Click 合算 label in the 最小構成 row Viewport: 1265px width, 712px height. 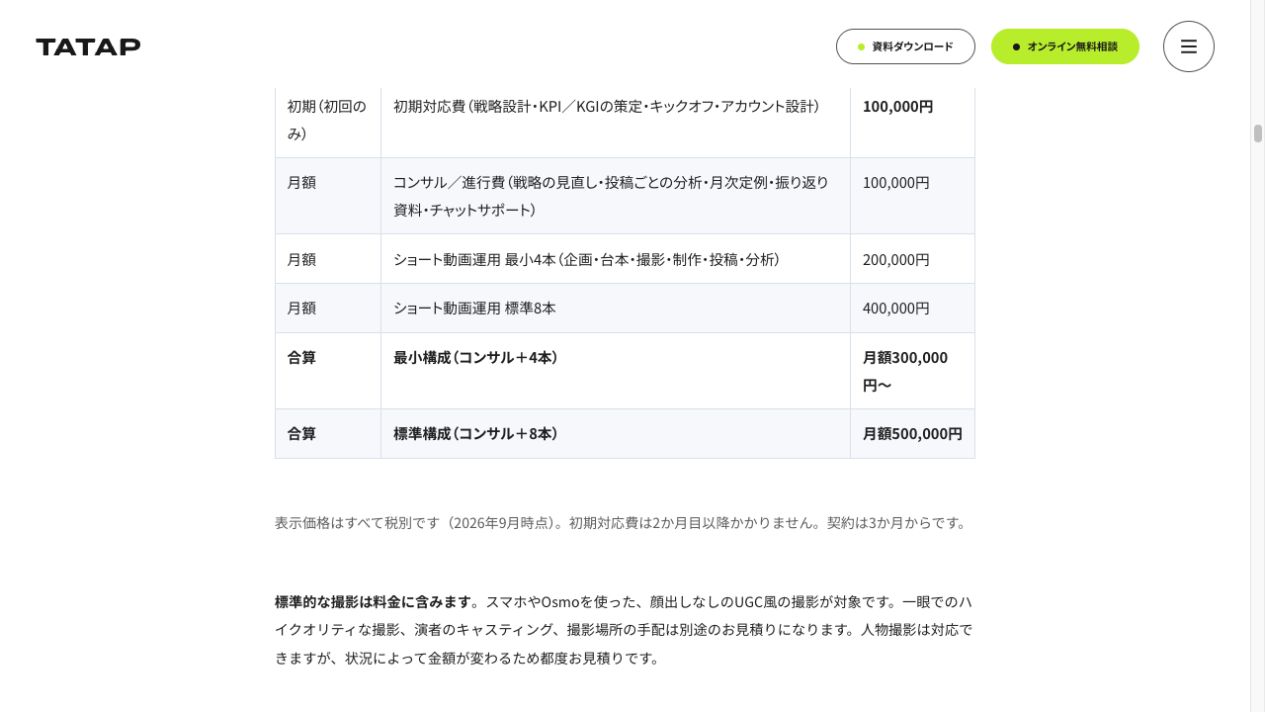(x=301, y=357)
